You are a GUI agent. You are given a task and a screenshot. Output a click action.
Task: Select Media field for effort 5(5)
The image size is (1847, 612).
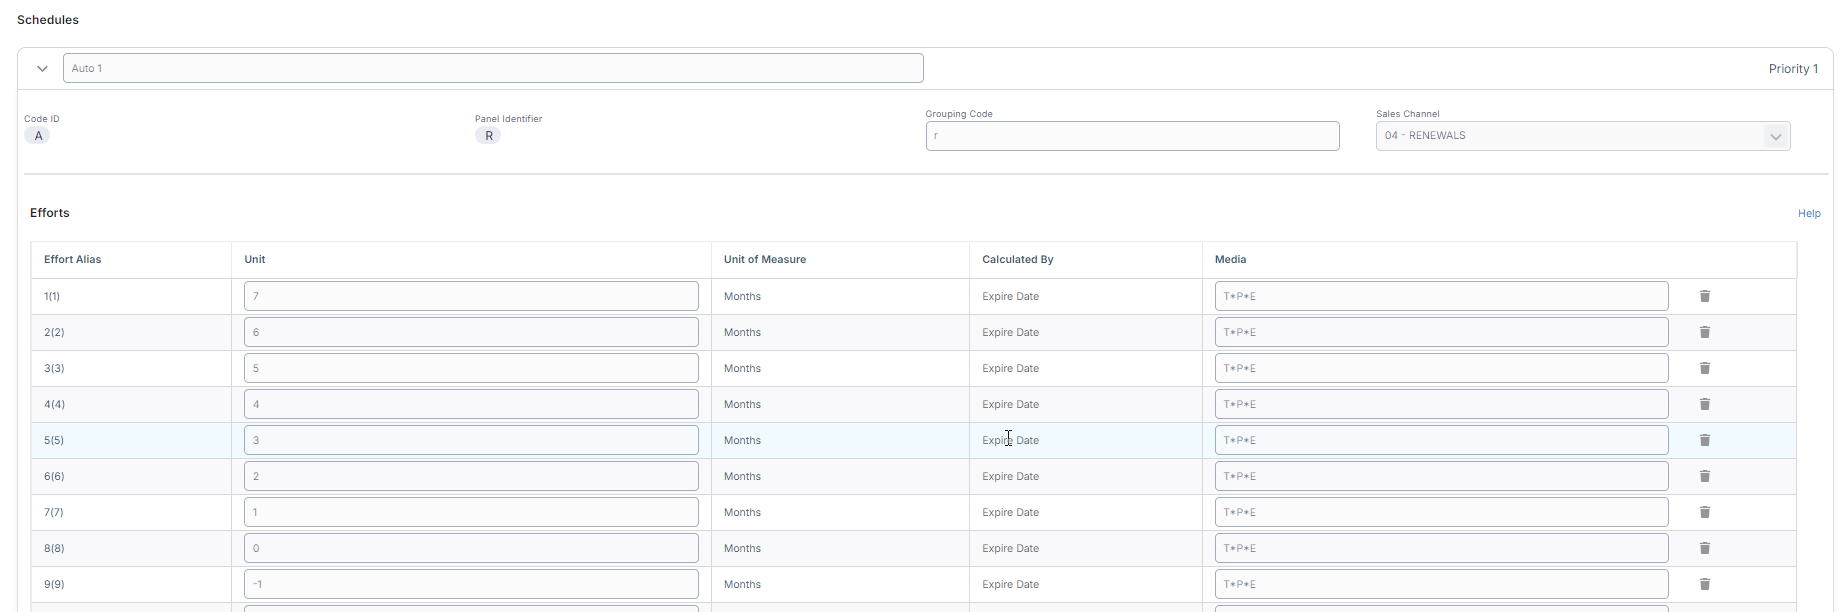[x=1440, y=440]
